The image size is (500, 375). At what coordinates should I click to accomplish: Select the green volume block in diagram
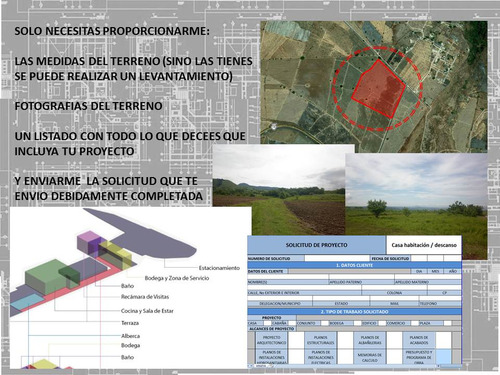[x=45, y=277]
